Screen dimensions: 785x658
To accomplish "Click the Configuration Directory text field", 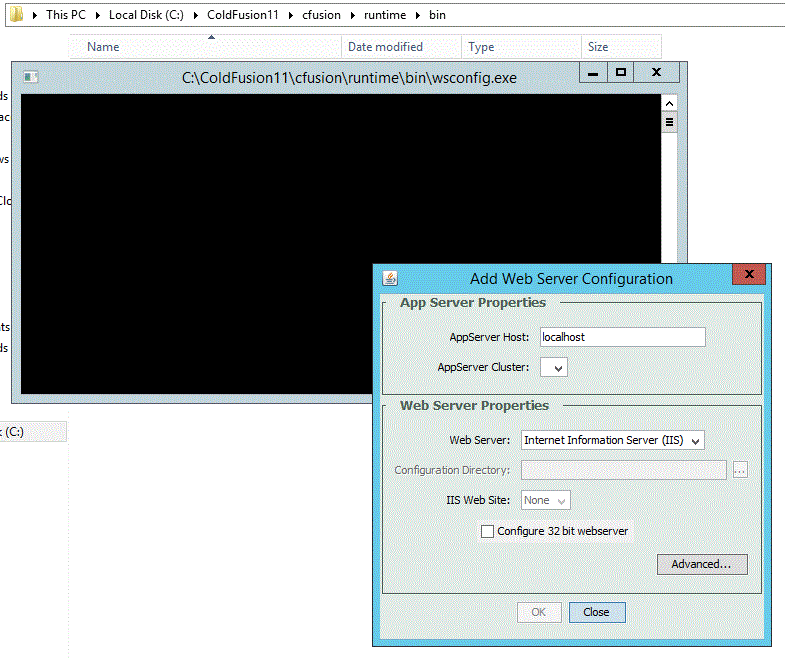I will [x=624, y=470].
